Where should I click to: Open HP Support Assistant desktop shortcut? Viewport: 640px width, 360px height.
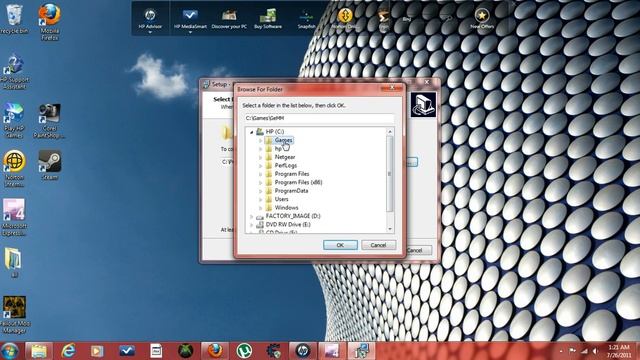pos(14,72)
